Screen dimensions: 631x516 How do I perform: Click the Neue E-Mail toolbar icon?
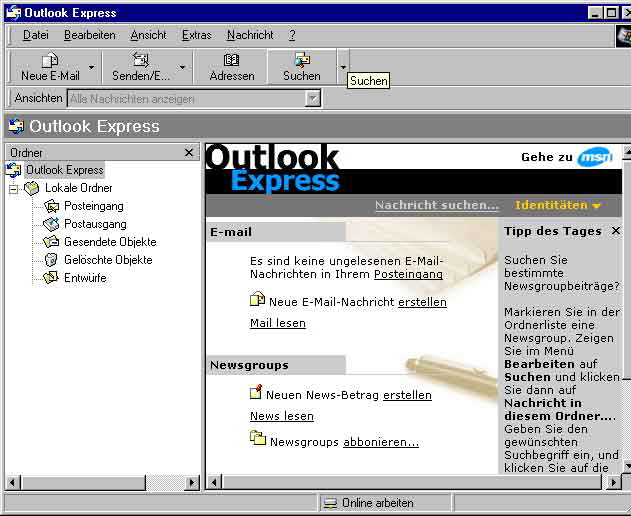point(50,61)
